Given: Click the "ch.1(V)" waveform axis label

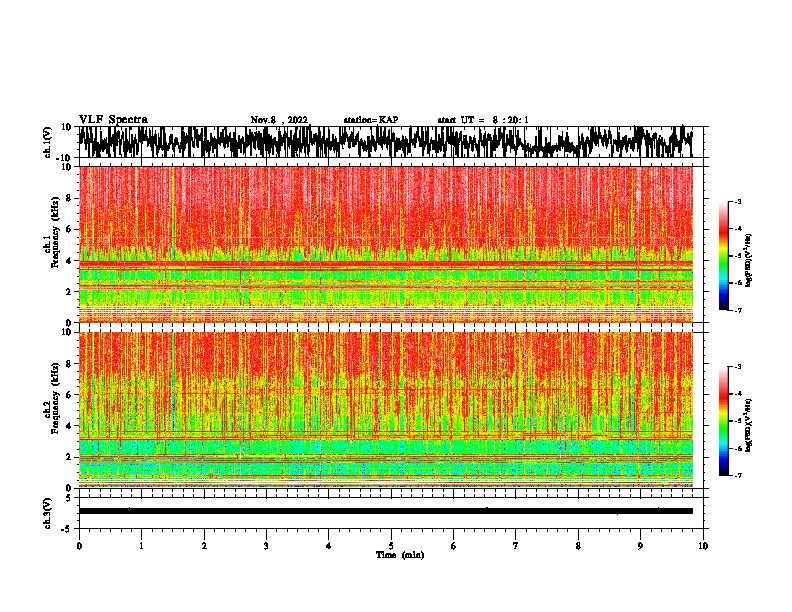Looking at the screenshot, I should (46, 141).
